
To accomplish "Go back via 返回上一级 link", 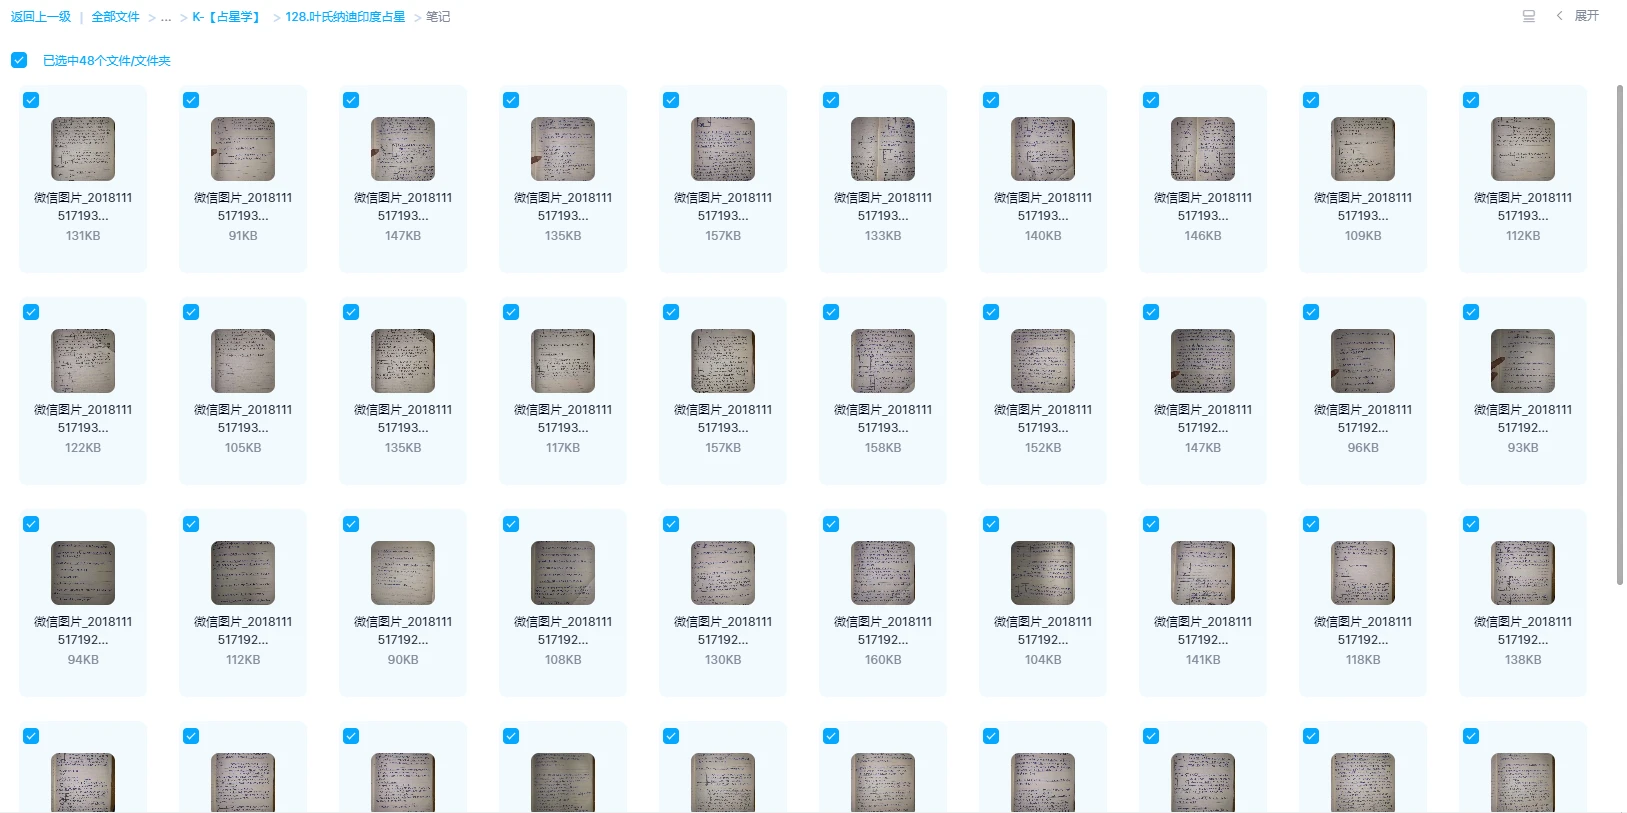I will coord(41,17).
